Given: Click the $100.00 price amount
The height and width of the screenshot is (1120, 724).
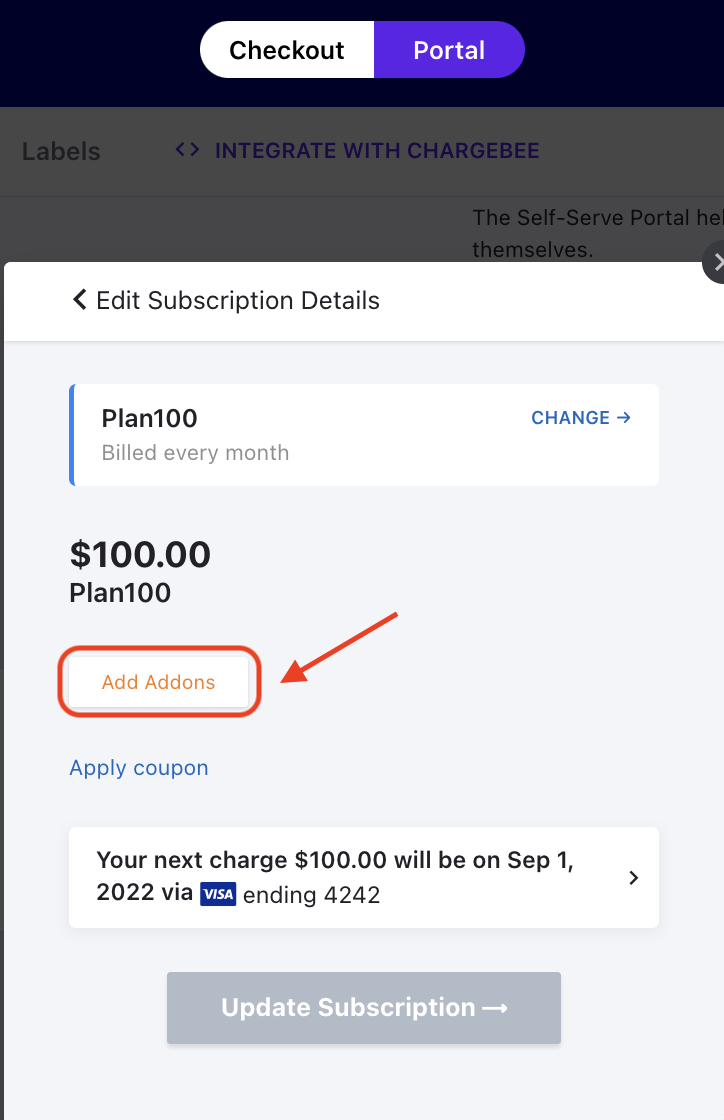Looking at the screenshot, I should (x=140, y=555).
